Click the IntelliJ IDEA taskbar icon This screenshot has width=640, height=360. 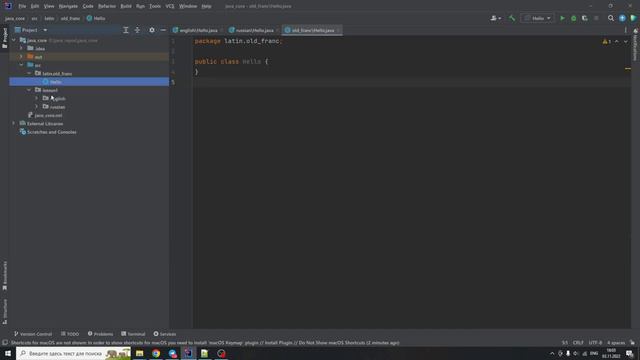[188, 353]
